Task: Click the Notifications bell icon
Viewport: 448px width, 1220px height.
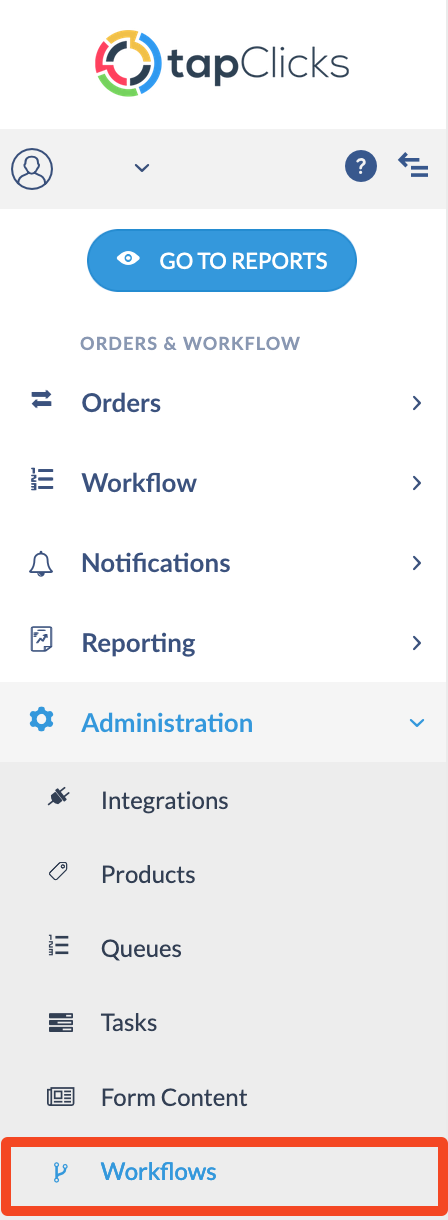Action: [41, 563]
